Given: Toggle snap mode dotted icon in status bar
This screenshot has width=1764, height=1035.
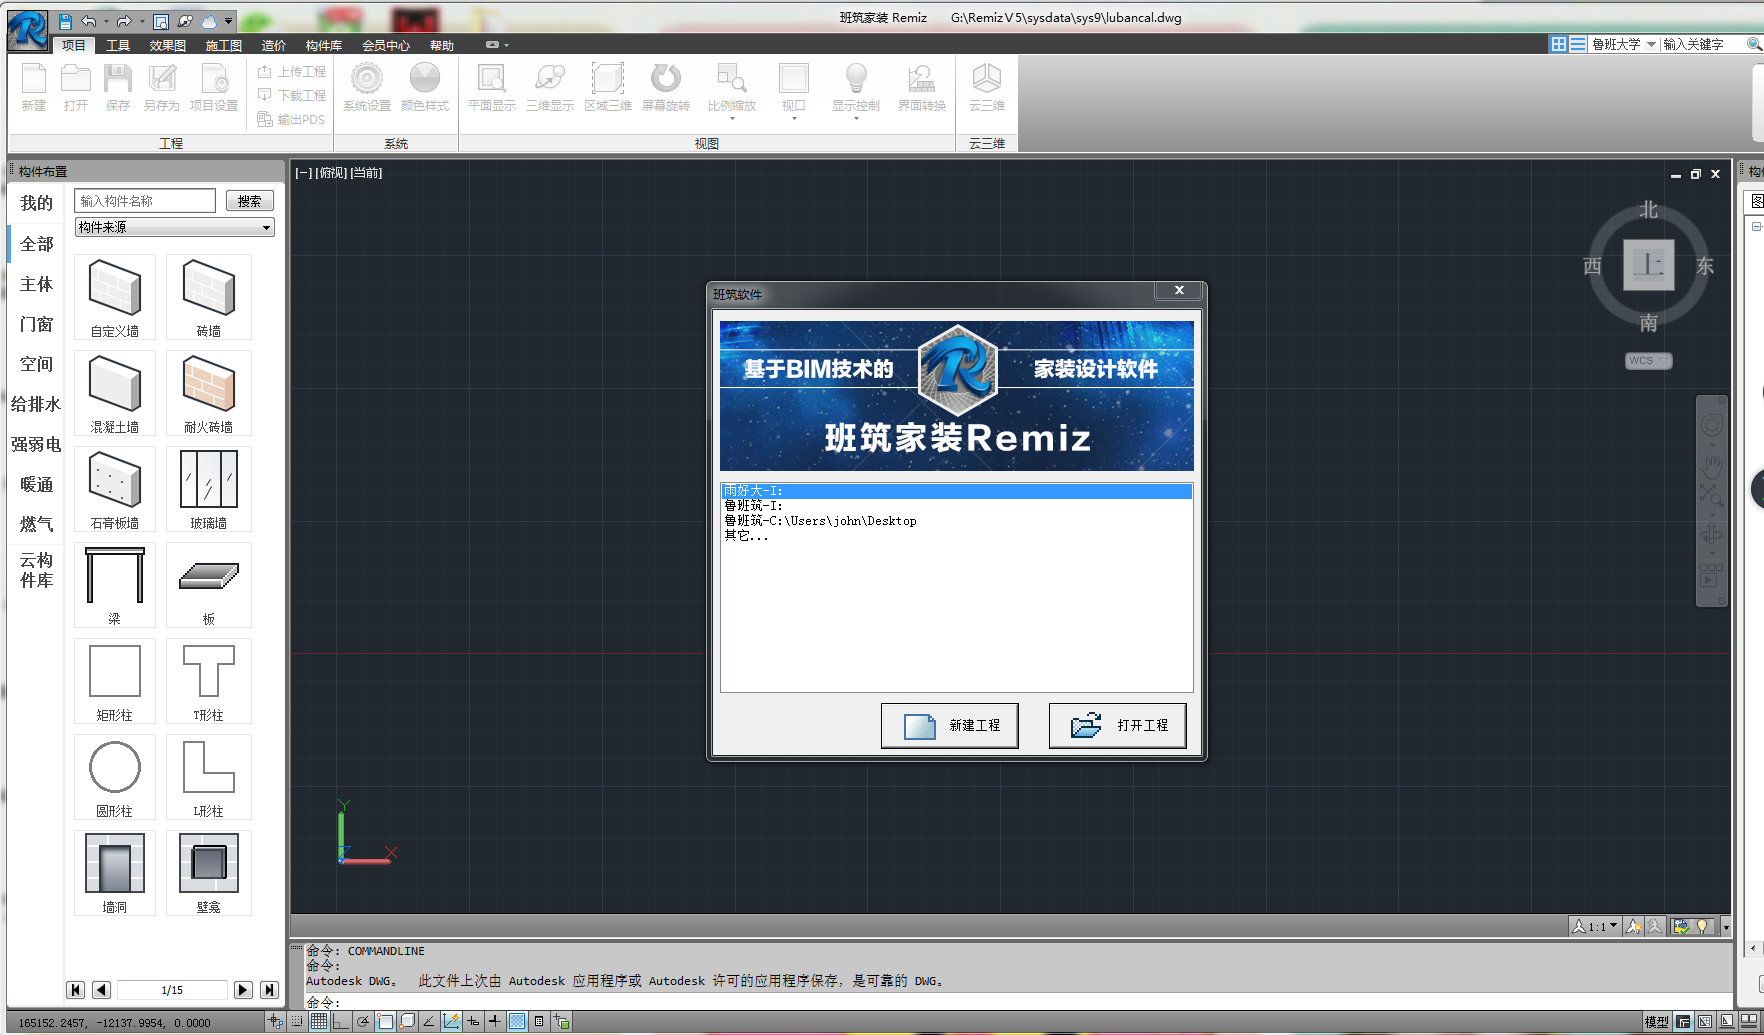Looking at the screenshot, I should pos(297,1021).
